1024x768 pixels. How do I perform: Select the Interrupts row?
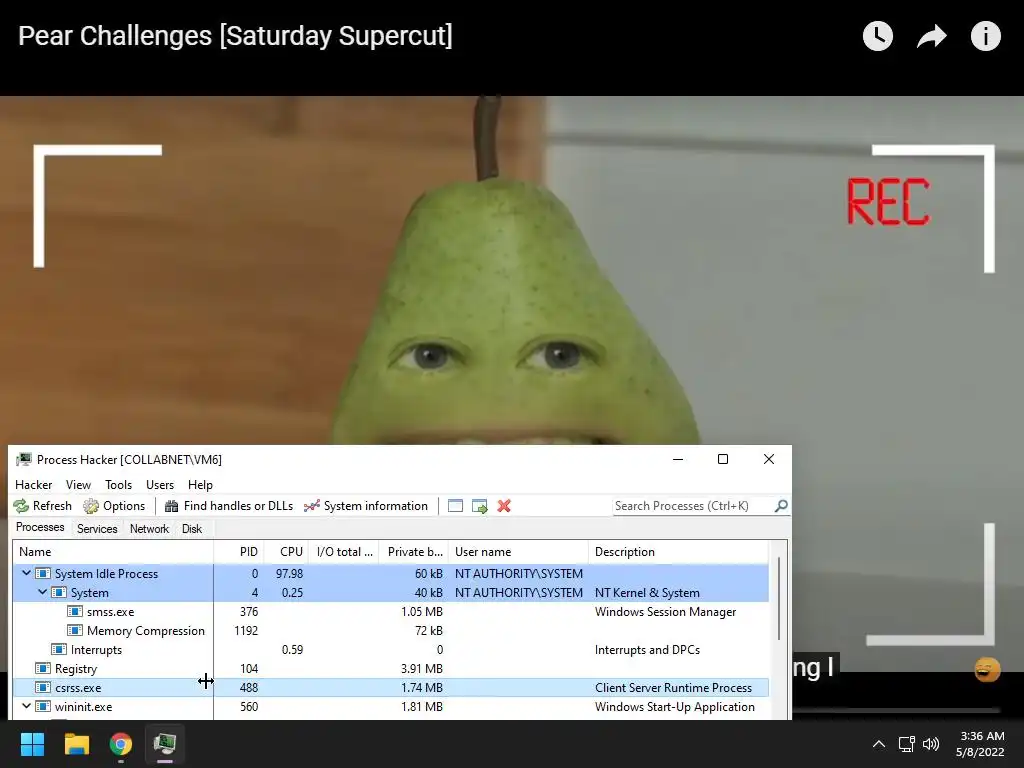[x=391, y=650]
